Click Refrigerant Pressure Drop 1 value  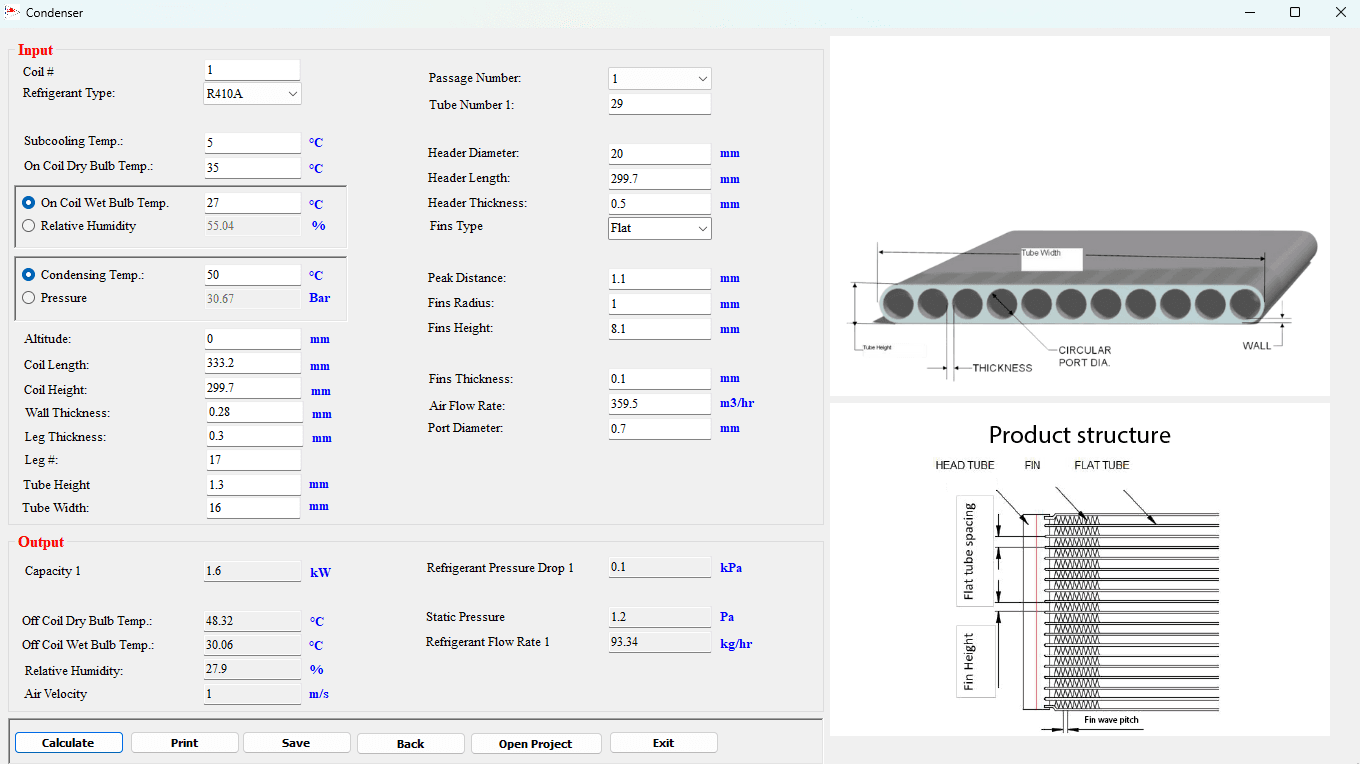[659, 568]
